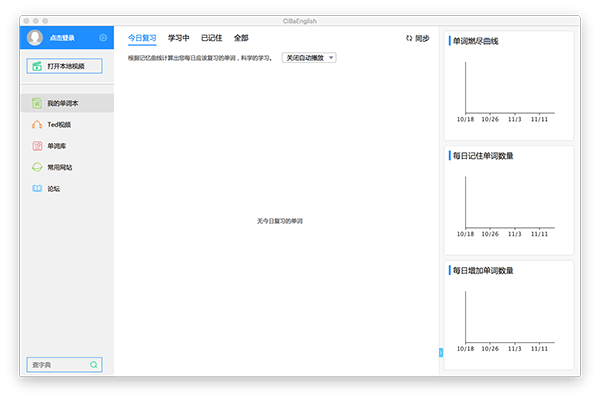Open 常用网站 sidebar icon
This screenshot has height=400, width=600.
37,167
